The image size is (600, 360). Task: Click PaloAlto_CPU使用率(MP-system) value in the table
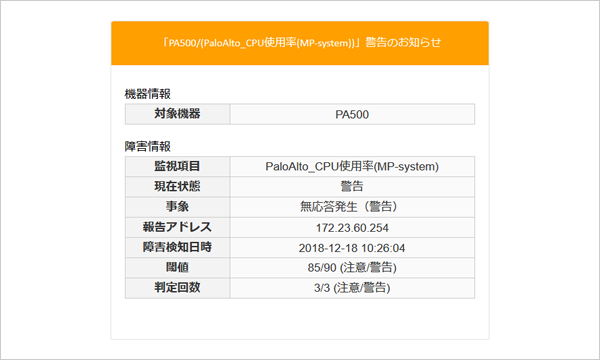(352, 166)
